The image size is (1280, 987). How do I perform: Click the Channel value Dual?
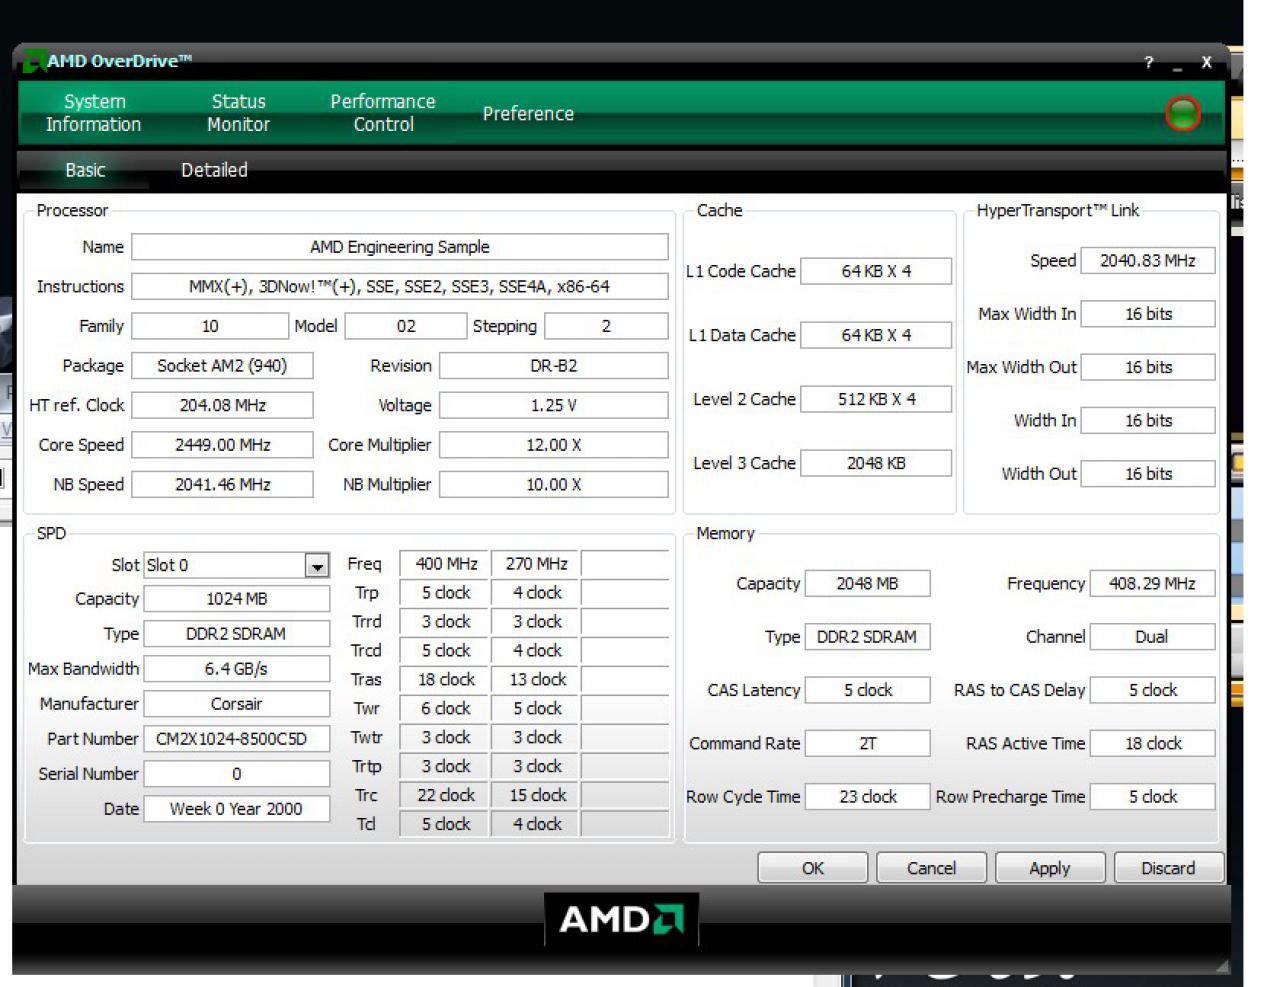tap(1152, 637)
